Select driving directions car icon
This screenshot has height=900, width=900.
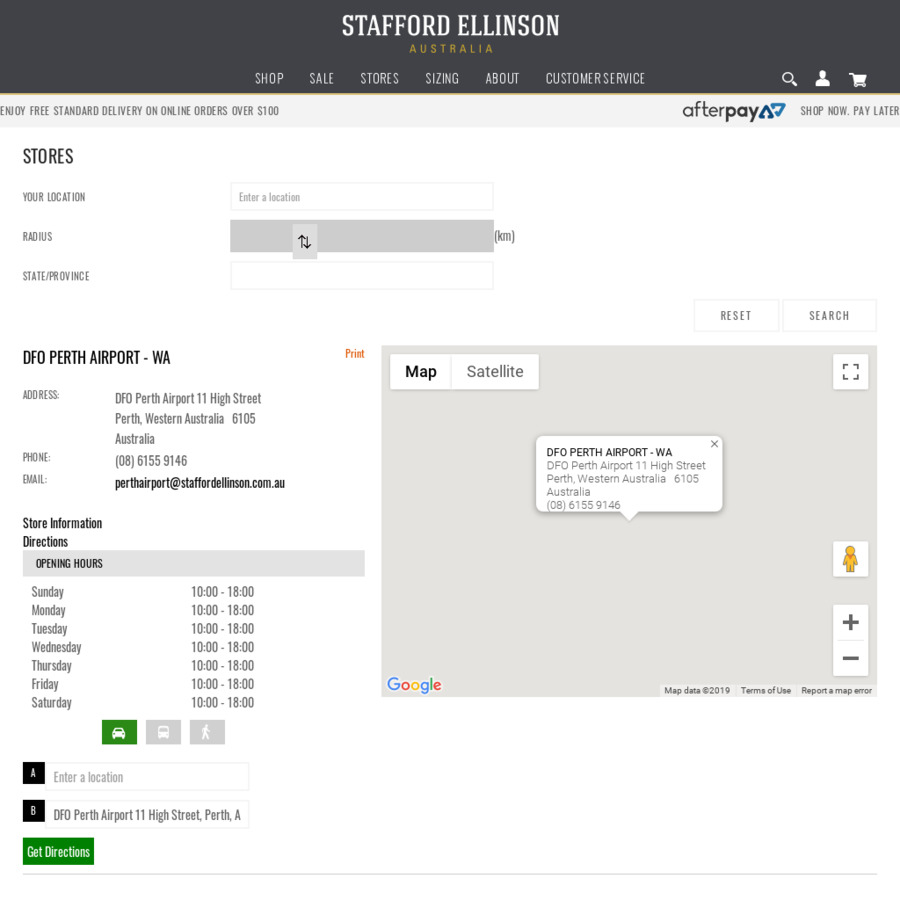119,732
